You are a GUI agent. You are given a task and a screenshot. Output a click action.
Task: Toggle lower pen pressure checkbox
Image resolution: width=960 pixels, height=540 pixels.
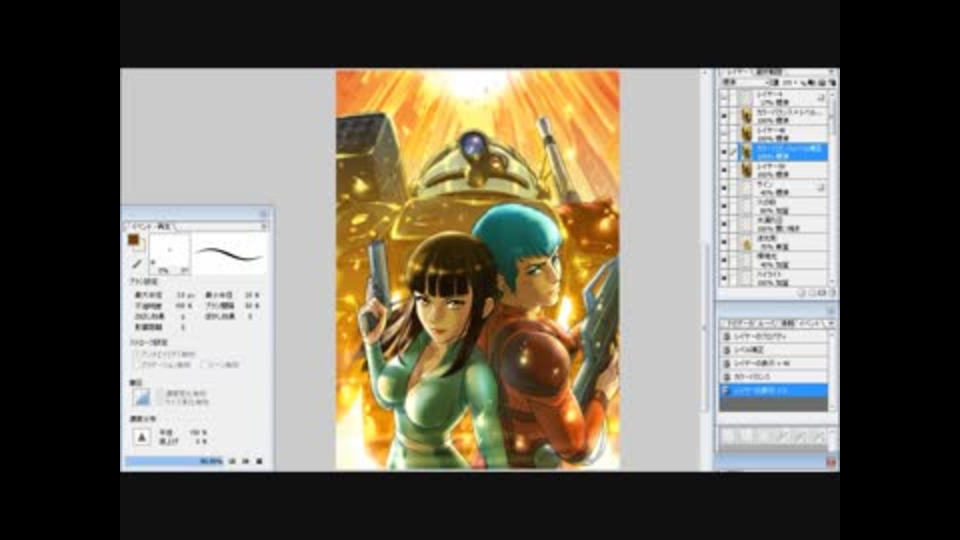point(160,402)
